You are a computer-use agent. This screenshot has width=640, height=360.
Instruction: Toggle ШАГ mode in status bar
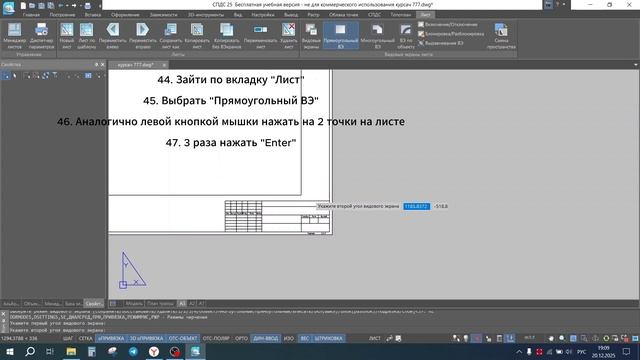click(68, 338)
